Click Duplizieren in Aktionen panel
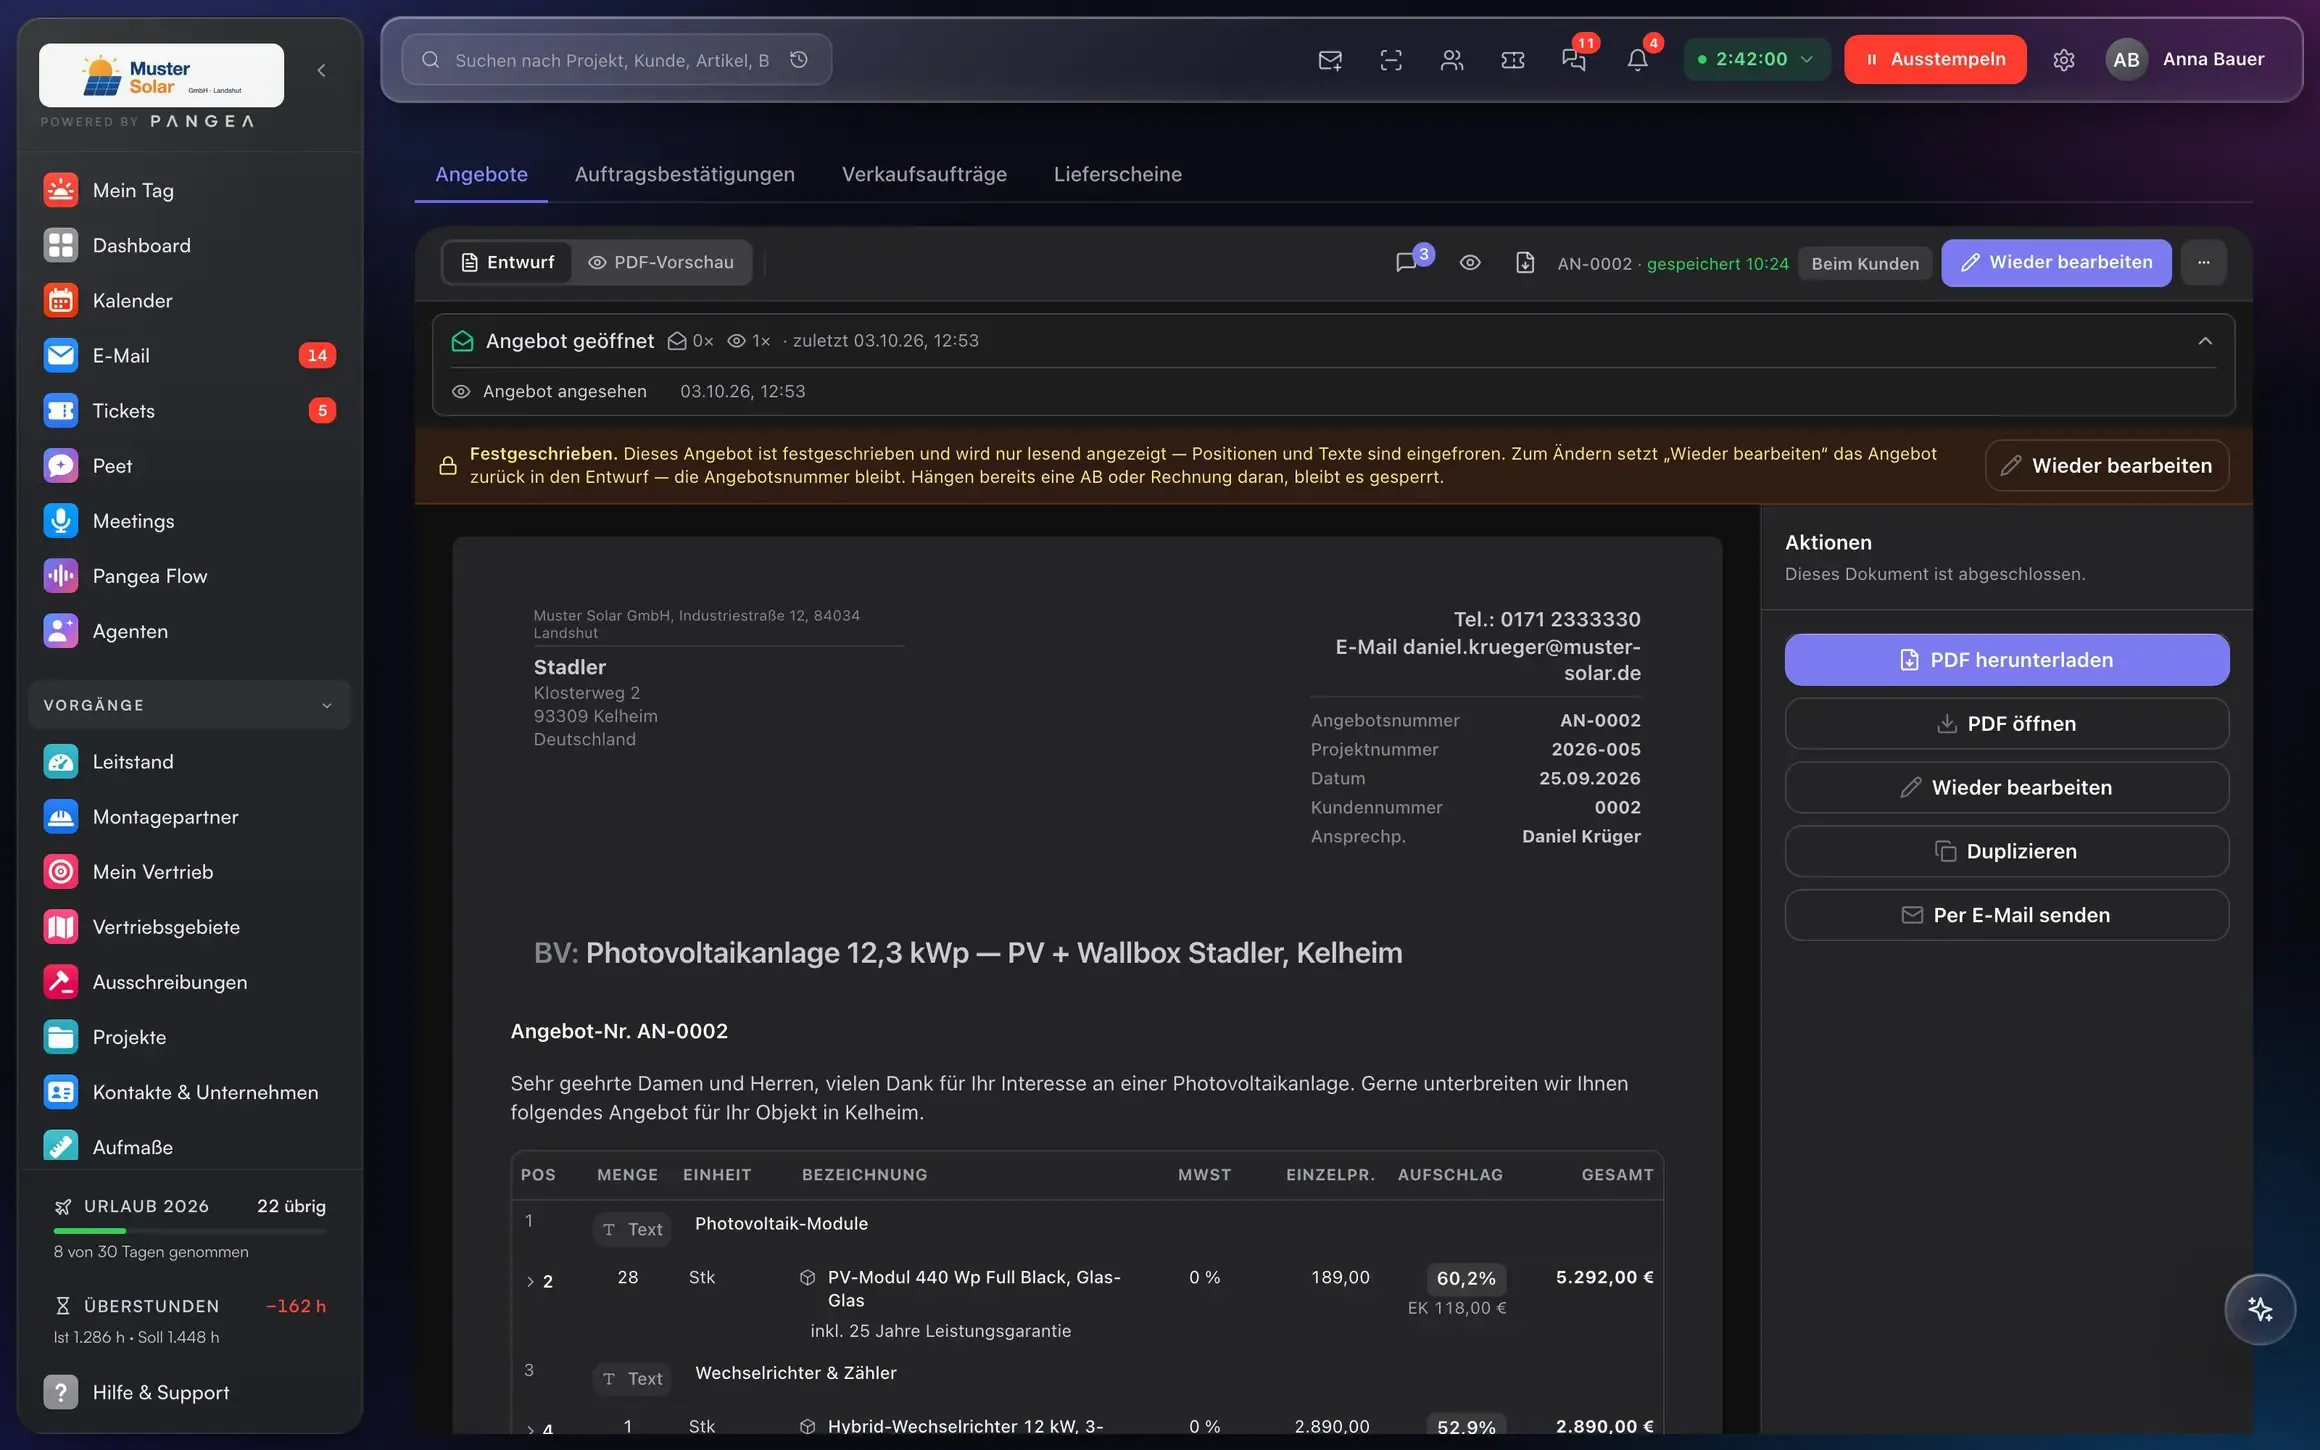This screenshot has width=2320, height=1450. [x=2006, y=851]
